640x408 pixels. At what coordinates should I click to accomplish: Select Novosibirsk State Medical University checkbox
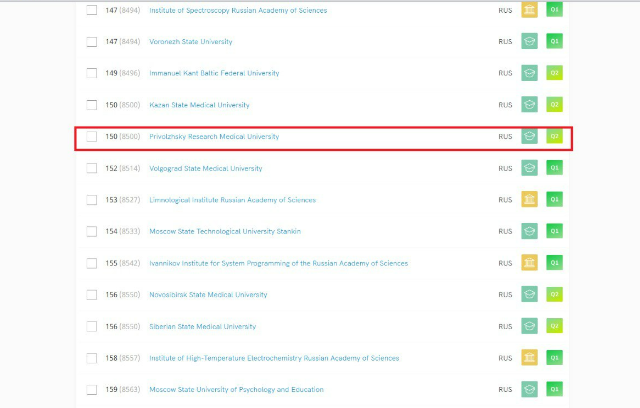point(92,295)
